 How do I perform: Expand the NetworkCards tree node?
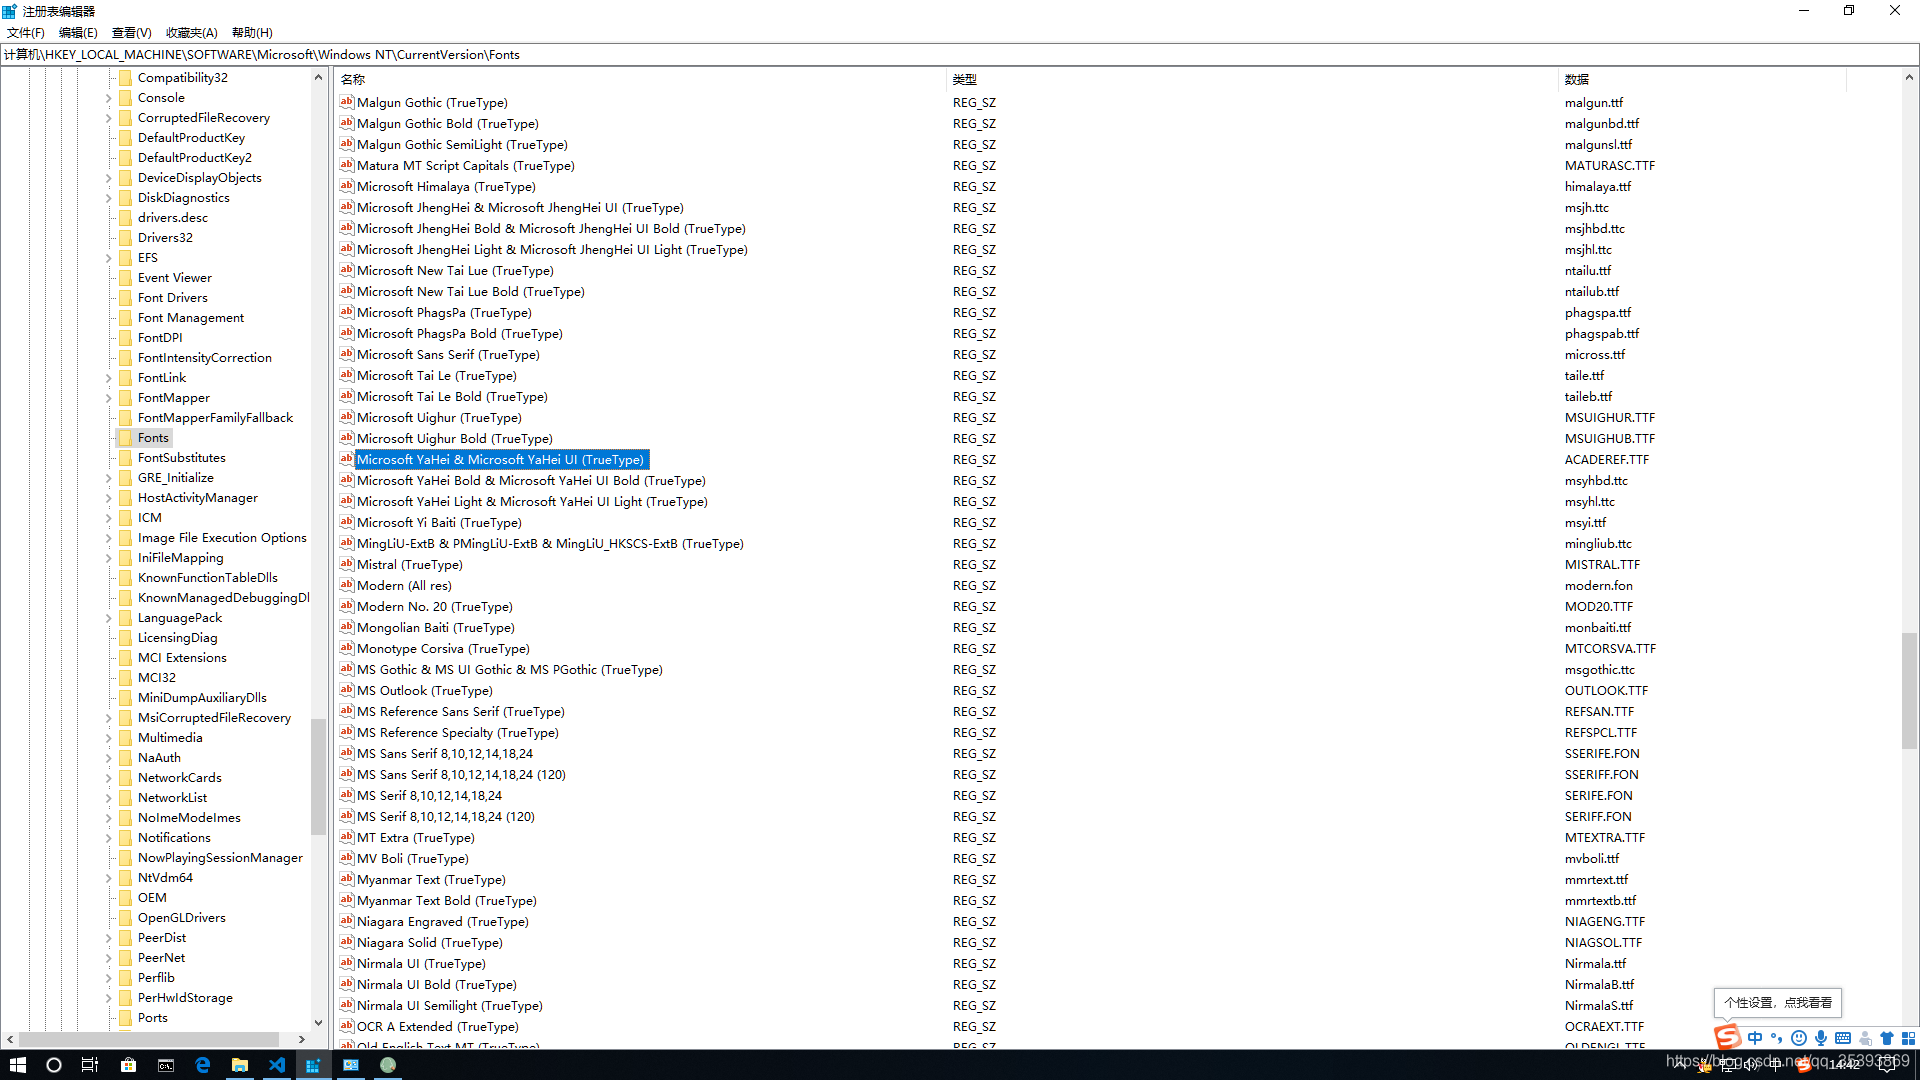[108, 778]
